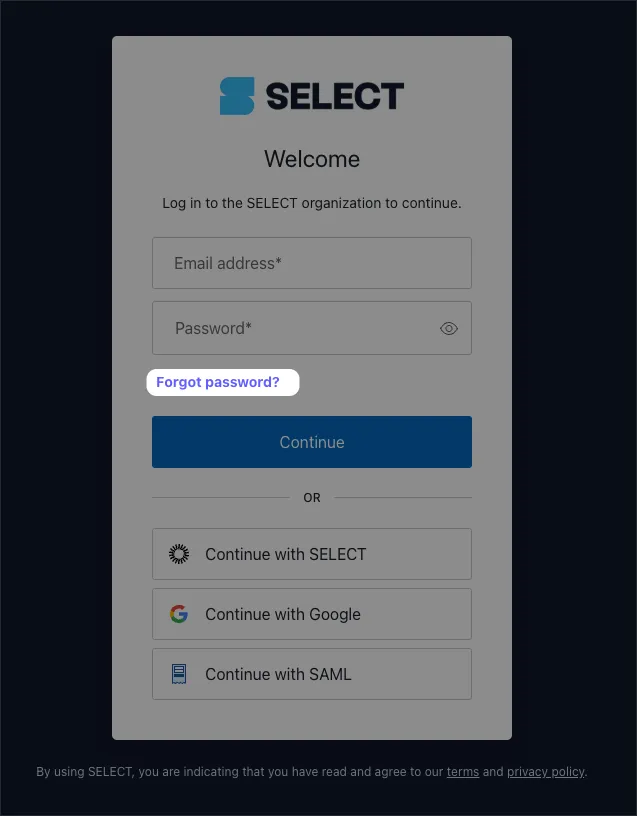Click the SAML document icon
Image resolution: width=637 pixels, height=816 pixels.
pos(179,674)
